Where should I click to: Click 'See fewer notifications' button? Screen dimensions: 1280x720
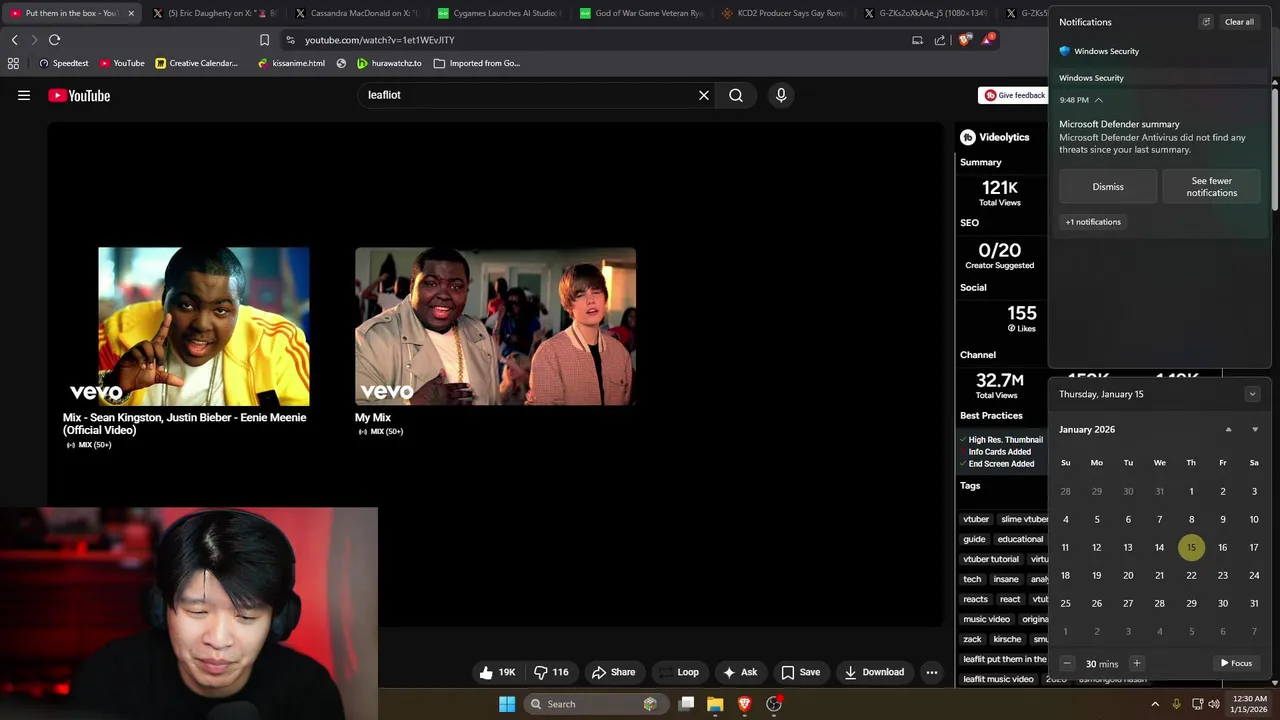click(x=1212, y=187)
